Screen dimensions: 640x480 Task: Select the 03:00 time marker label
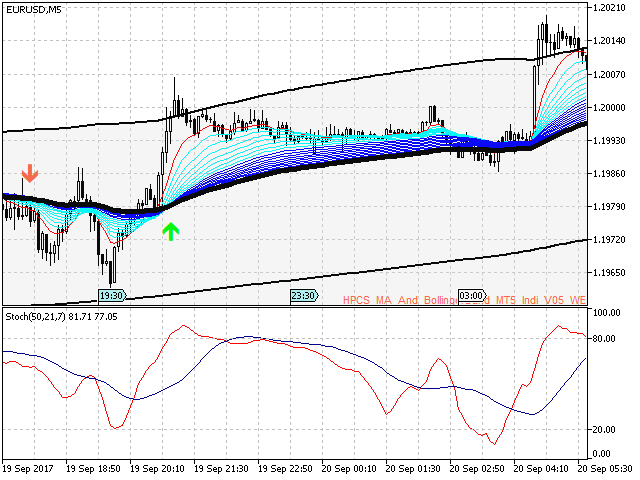[472, 295]
